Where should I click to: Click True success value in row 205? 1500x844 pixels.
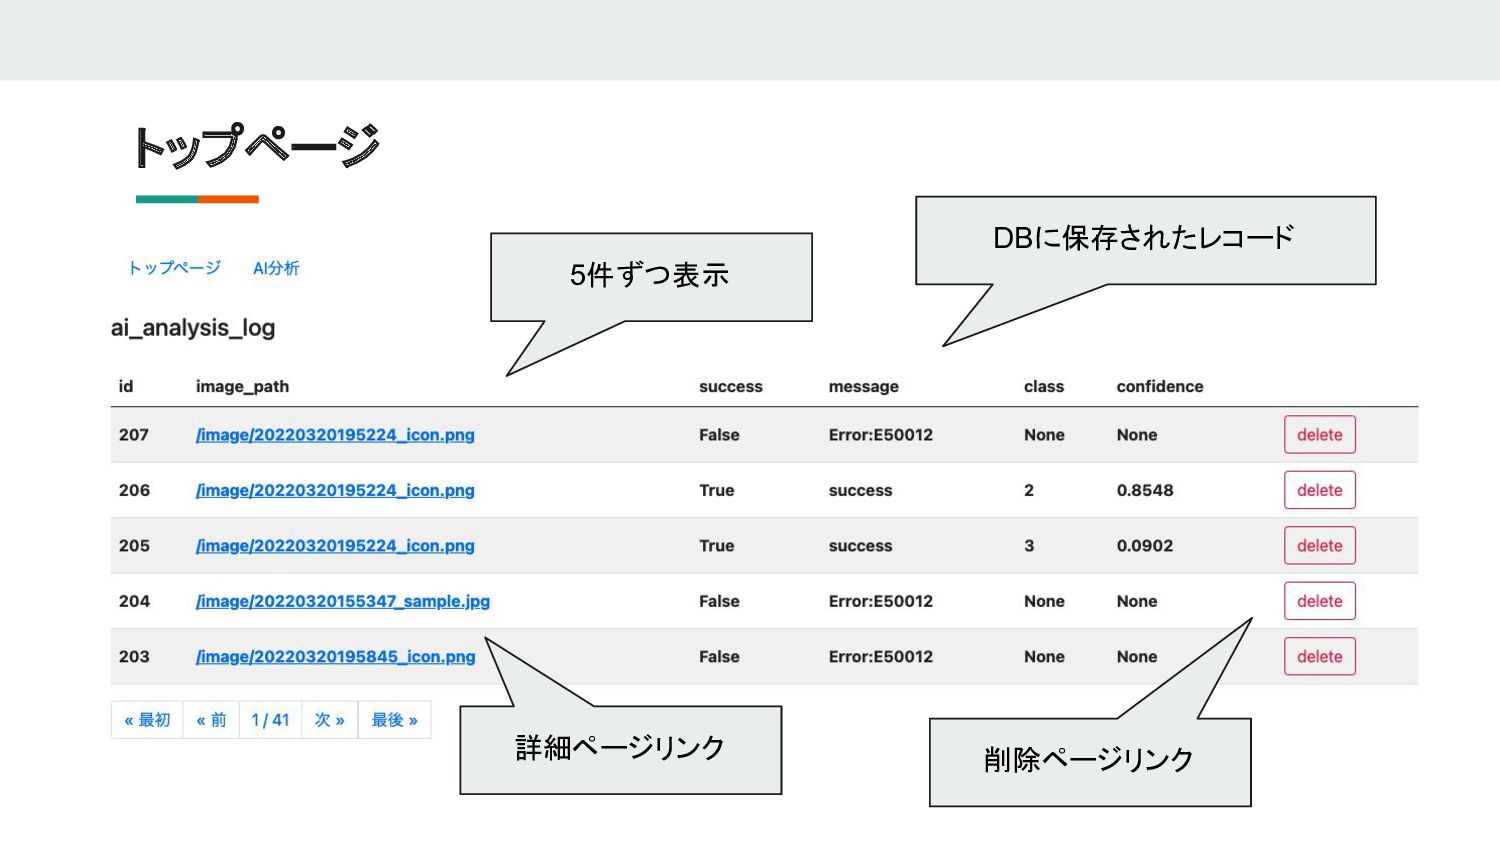coord(716,546)
